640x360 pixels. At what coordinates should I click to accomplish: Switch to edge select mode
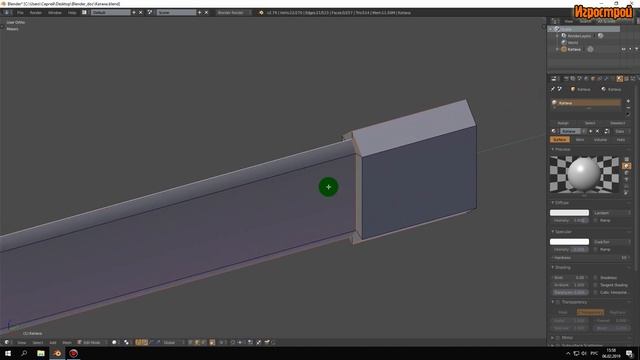197,342
